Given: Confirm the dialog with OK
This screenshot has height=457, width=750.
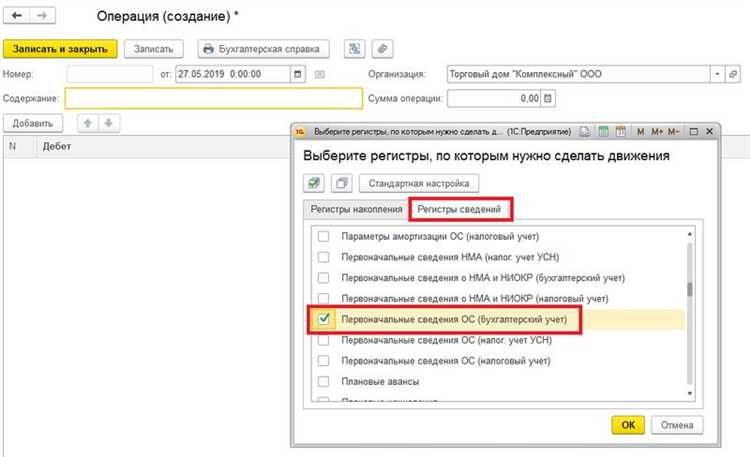Looking at the screenshot, I should click(628, 425).
